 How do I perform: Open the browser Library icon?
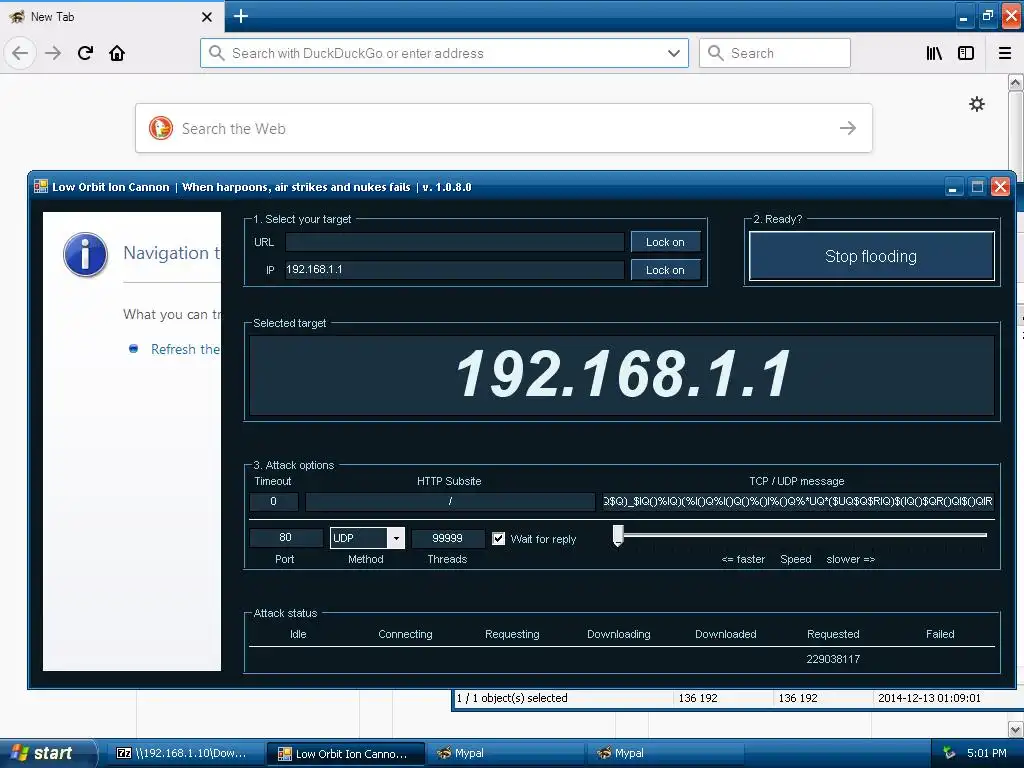(935, 53)
